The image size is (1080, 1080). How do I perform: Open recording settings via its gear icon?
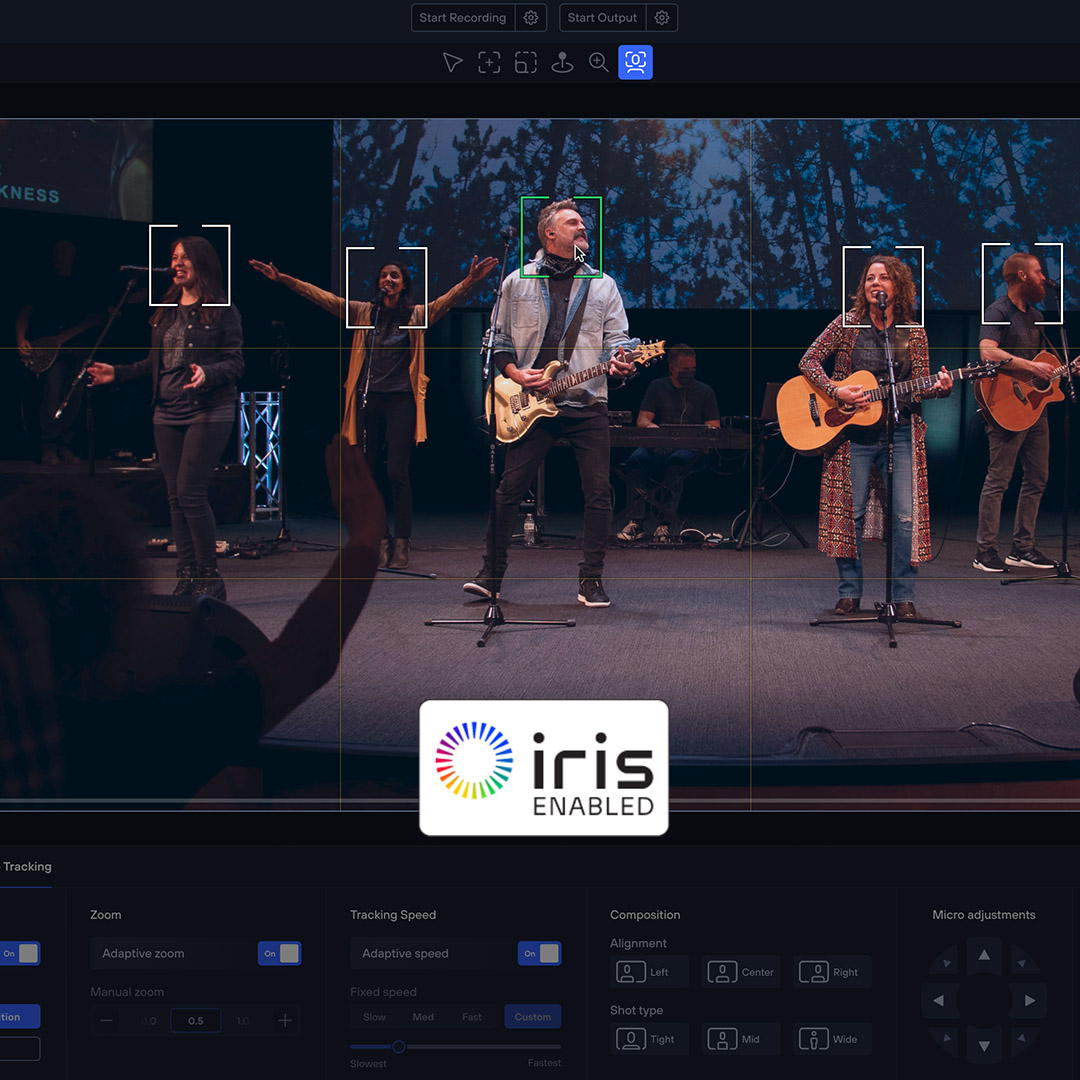click(531, 18)
